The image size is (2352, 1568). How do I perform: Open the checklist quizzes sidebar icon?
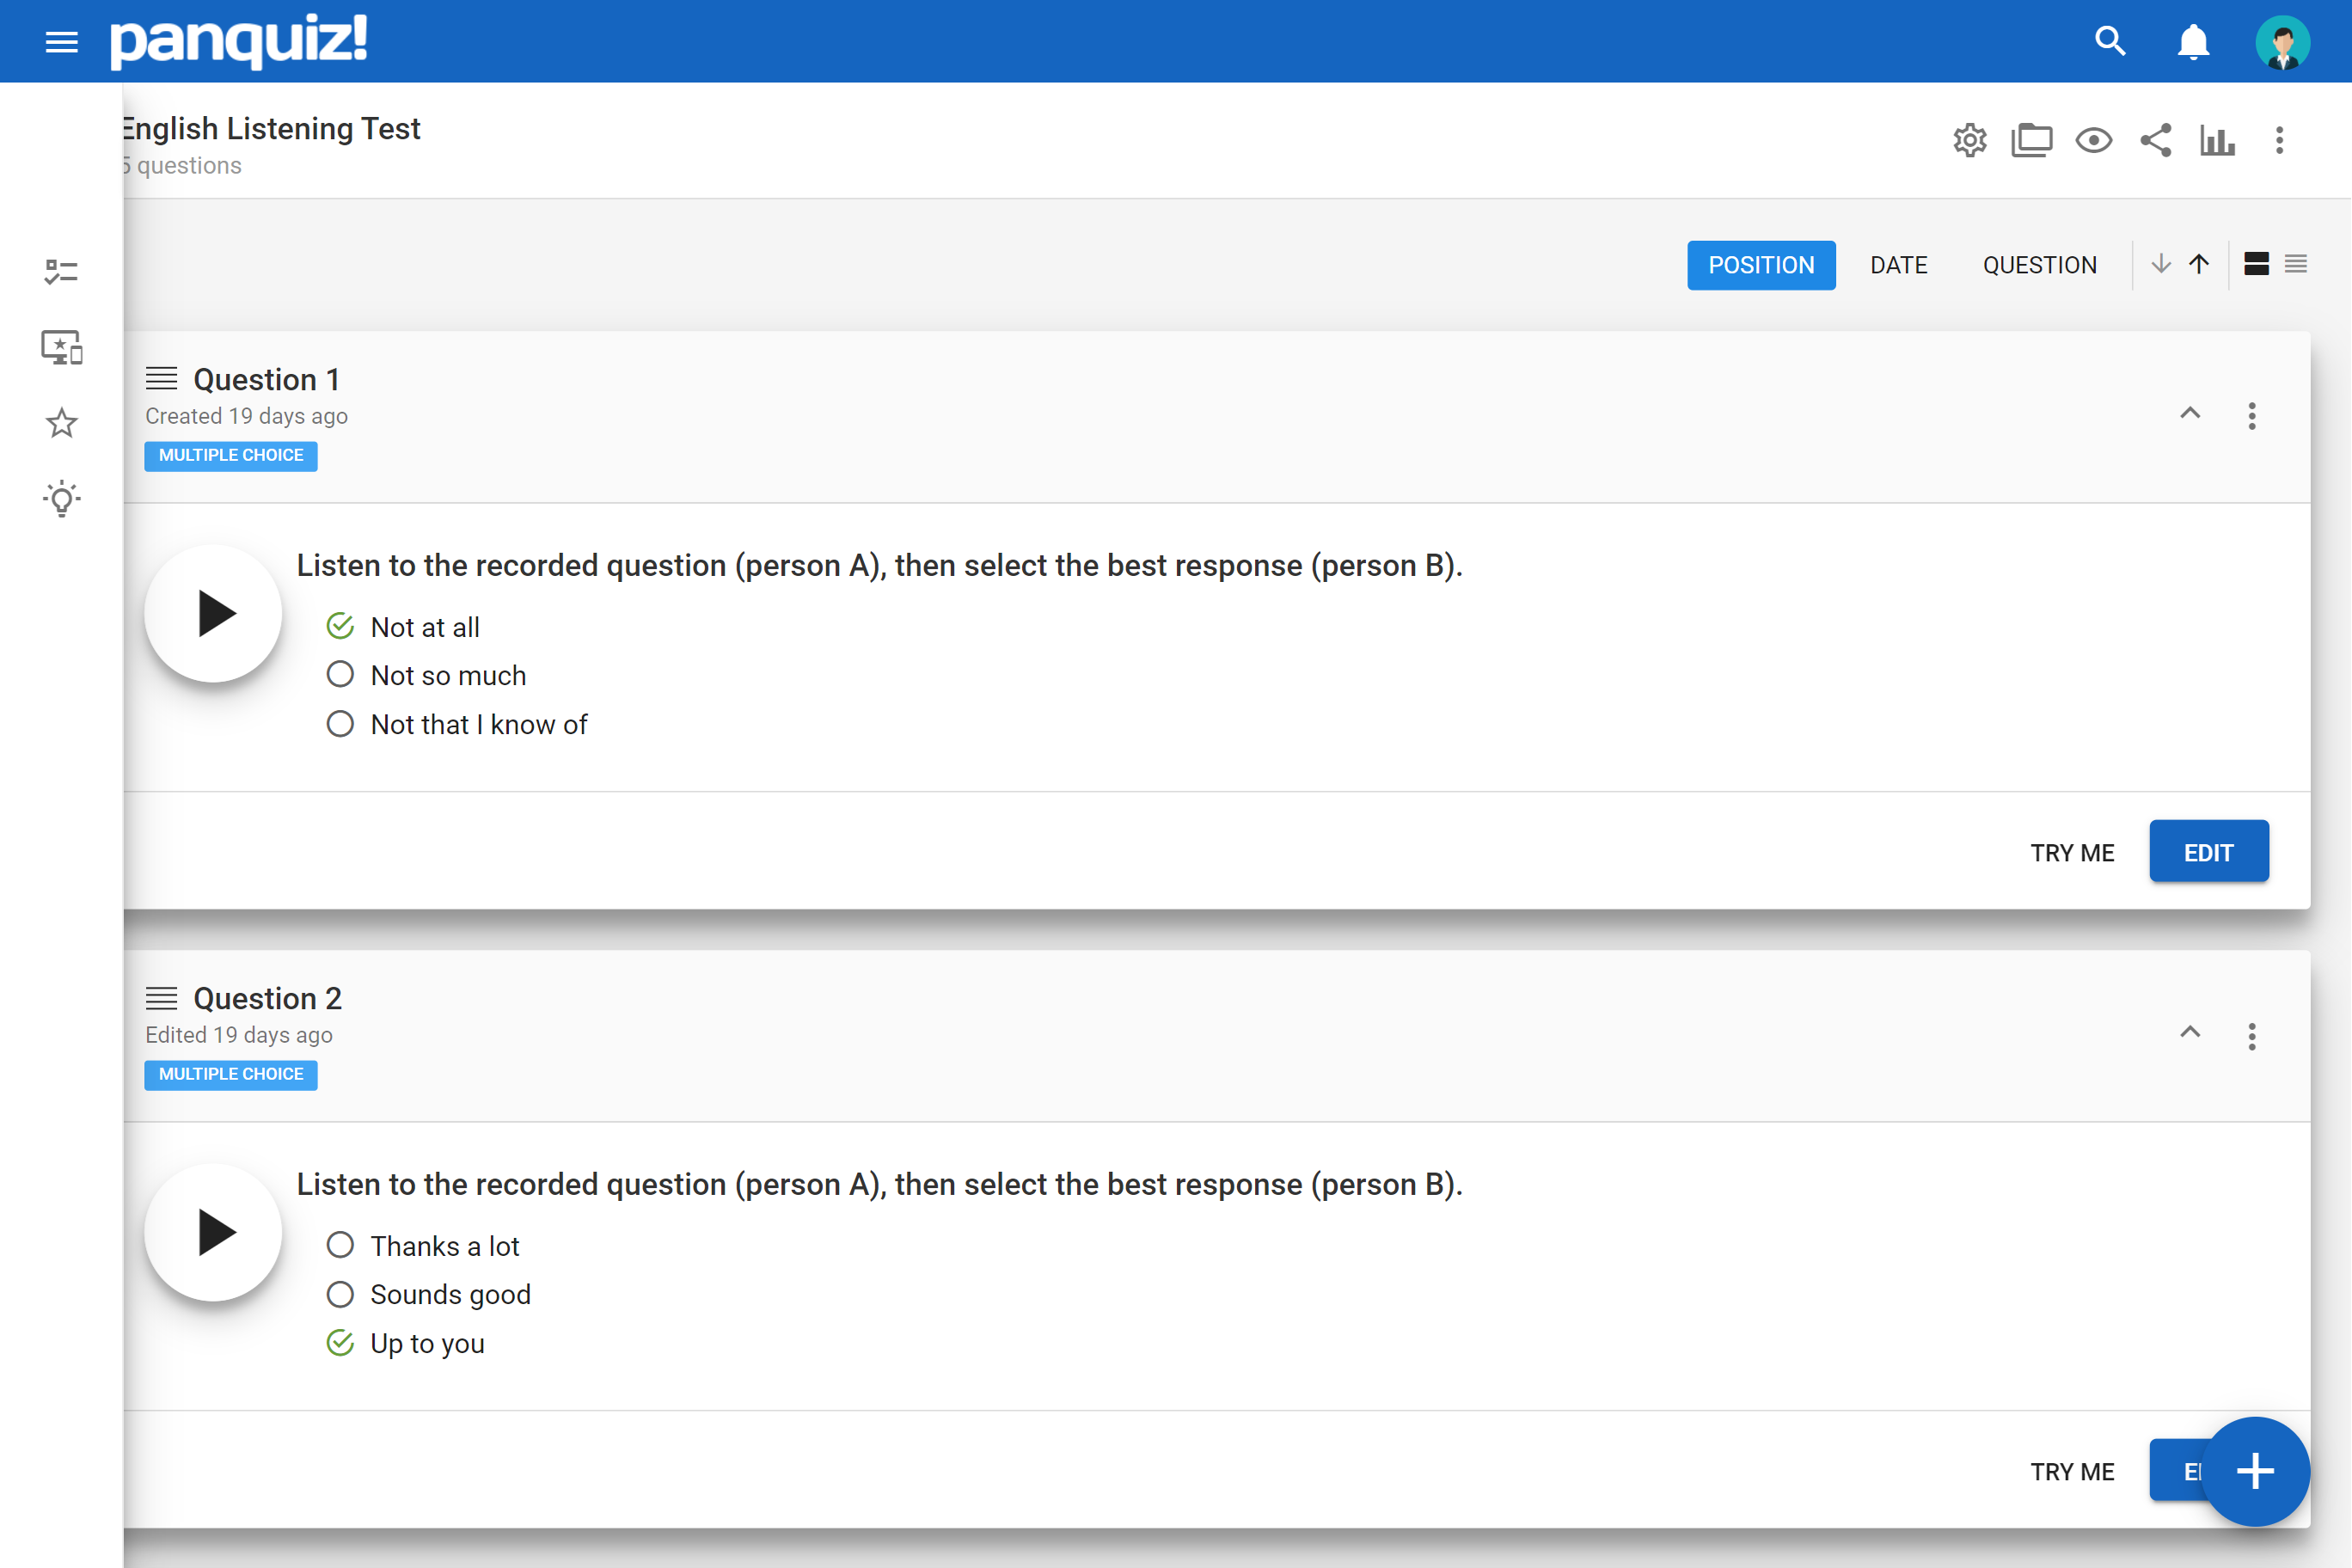(x=62, y=272)
